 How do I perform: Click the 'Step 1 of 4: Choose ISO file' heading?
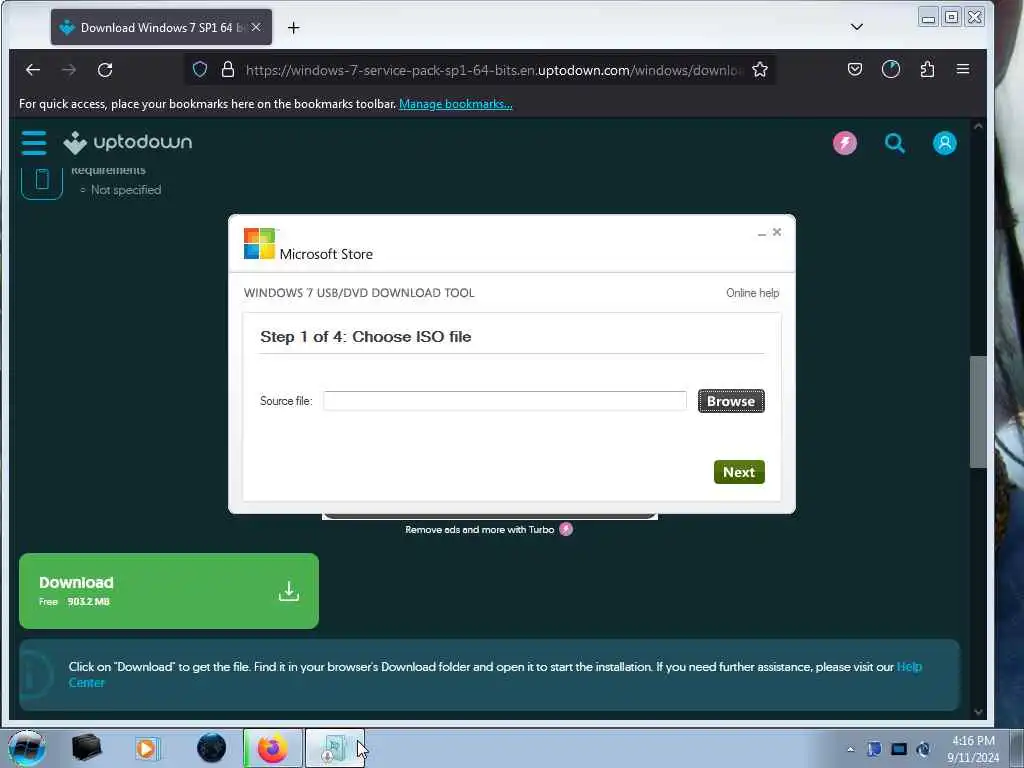(x=366, y=337)
